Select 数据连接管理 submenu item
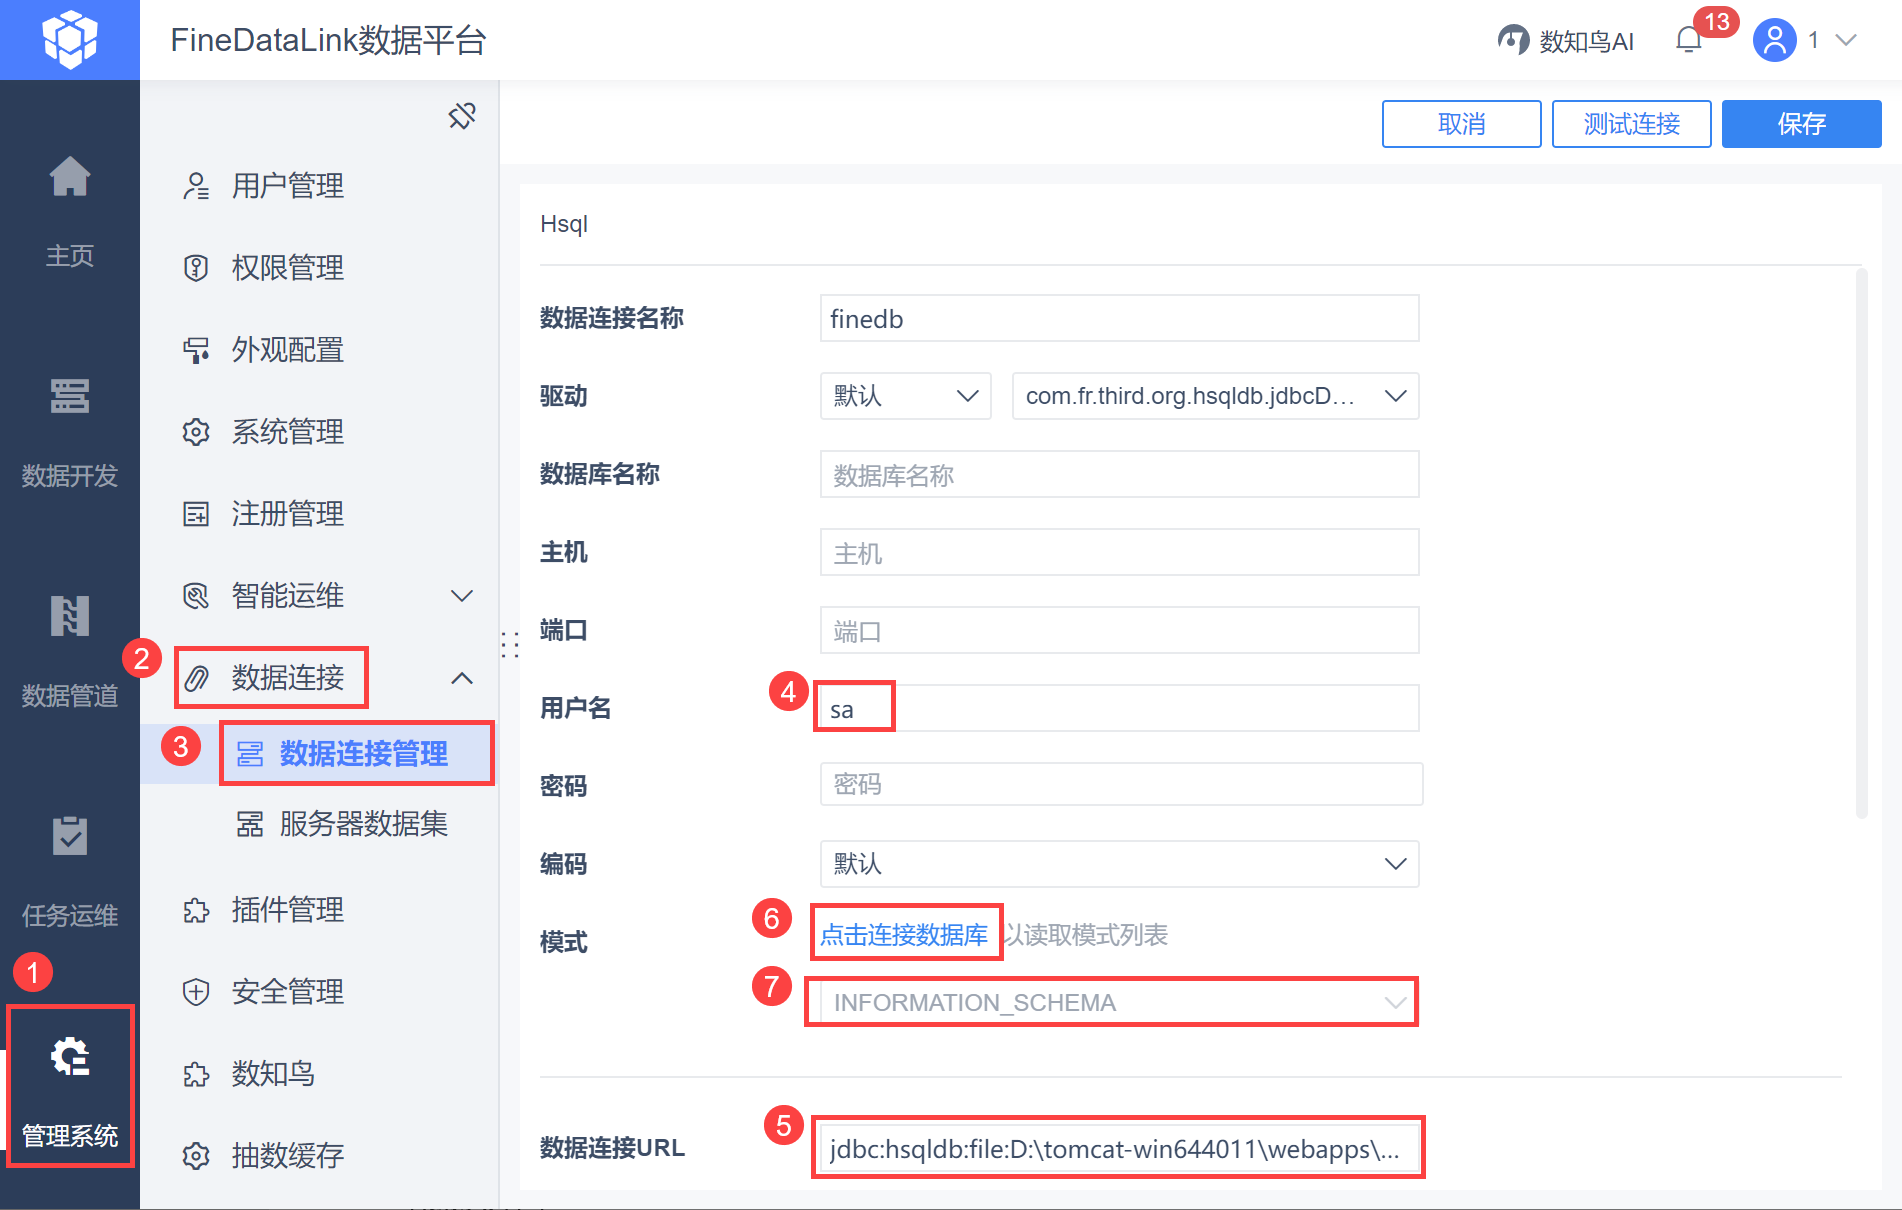 tap(364, 754)
